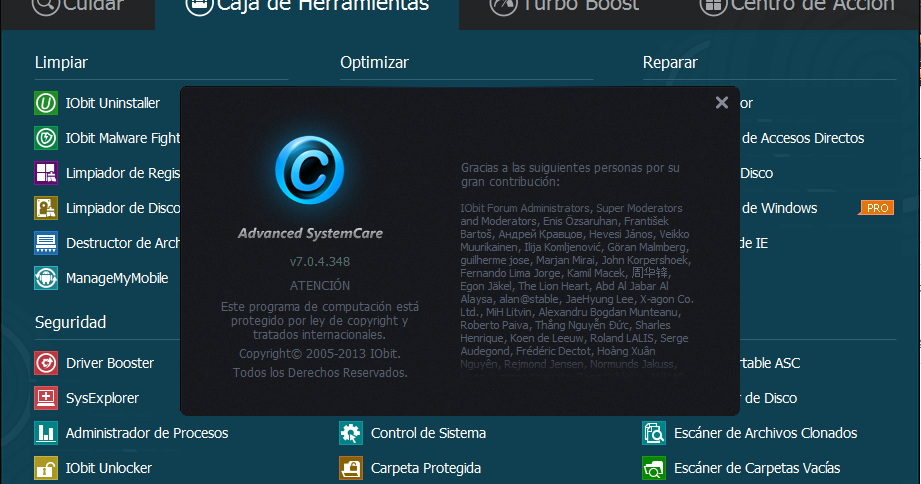Click the ManageMyMobile Android icon
Viewport: 921px width, 484px height.
tap(46, 278)
